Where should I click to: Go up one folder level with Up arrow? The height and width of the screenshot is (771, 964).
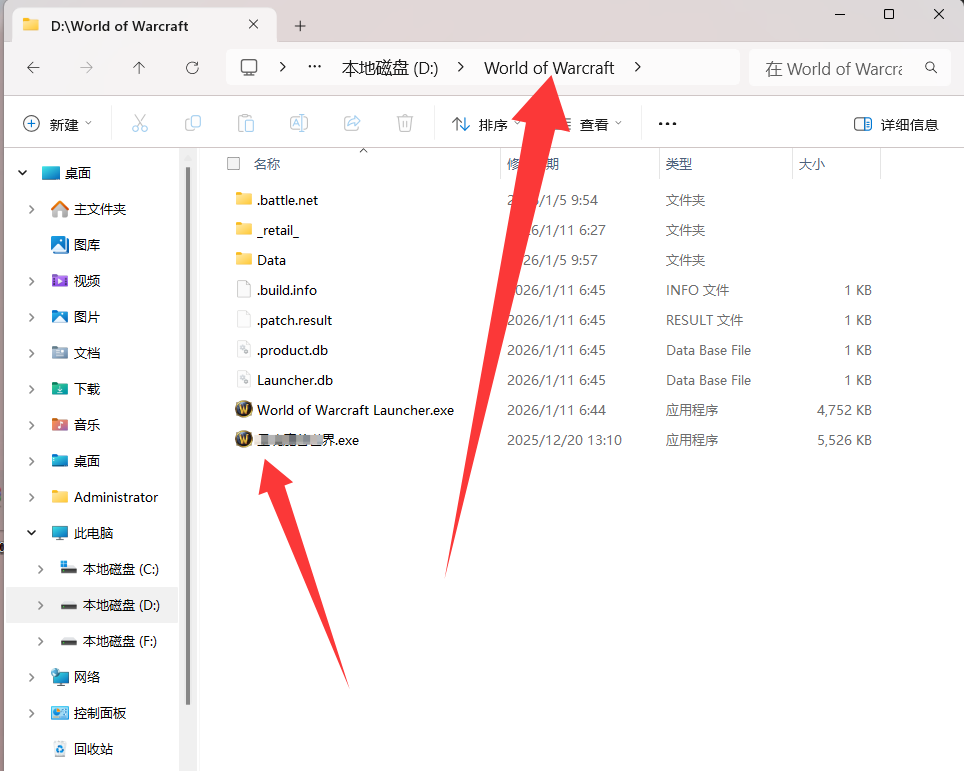pos(139,68)
